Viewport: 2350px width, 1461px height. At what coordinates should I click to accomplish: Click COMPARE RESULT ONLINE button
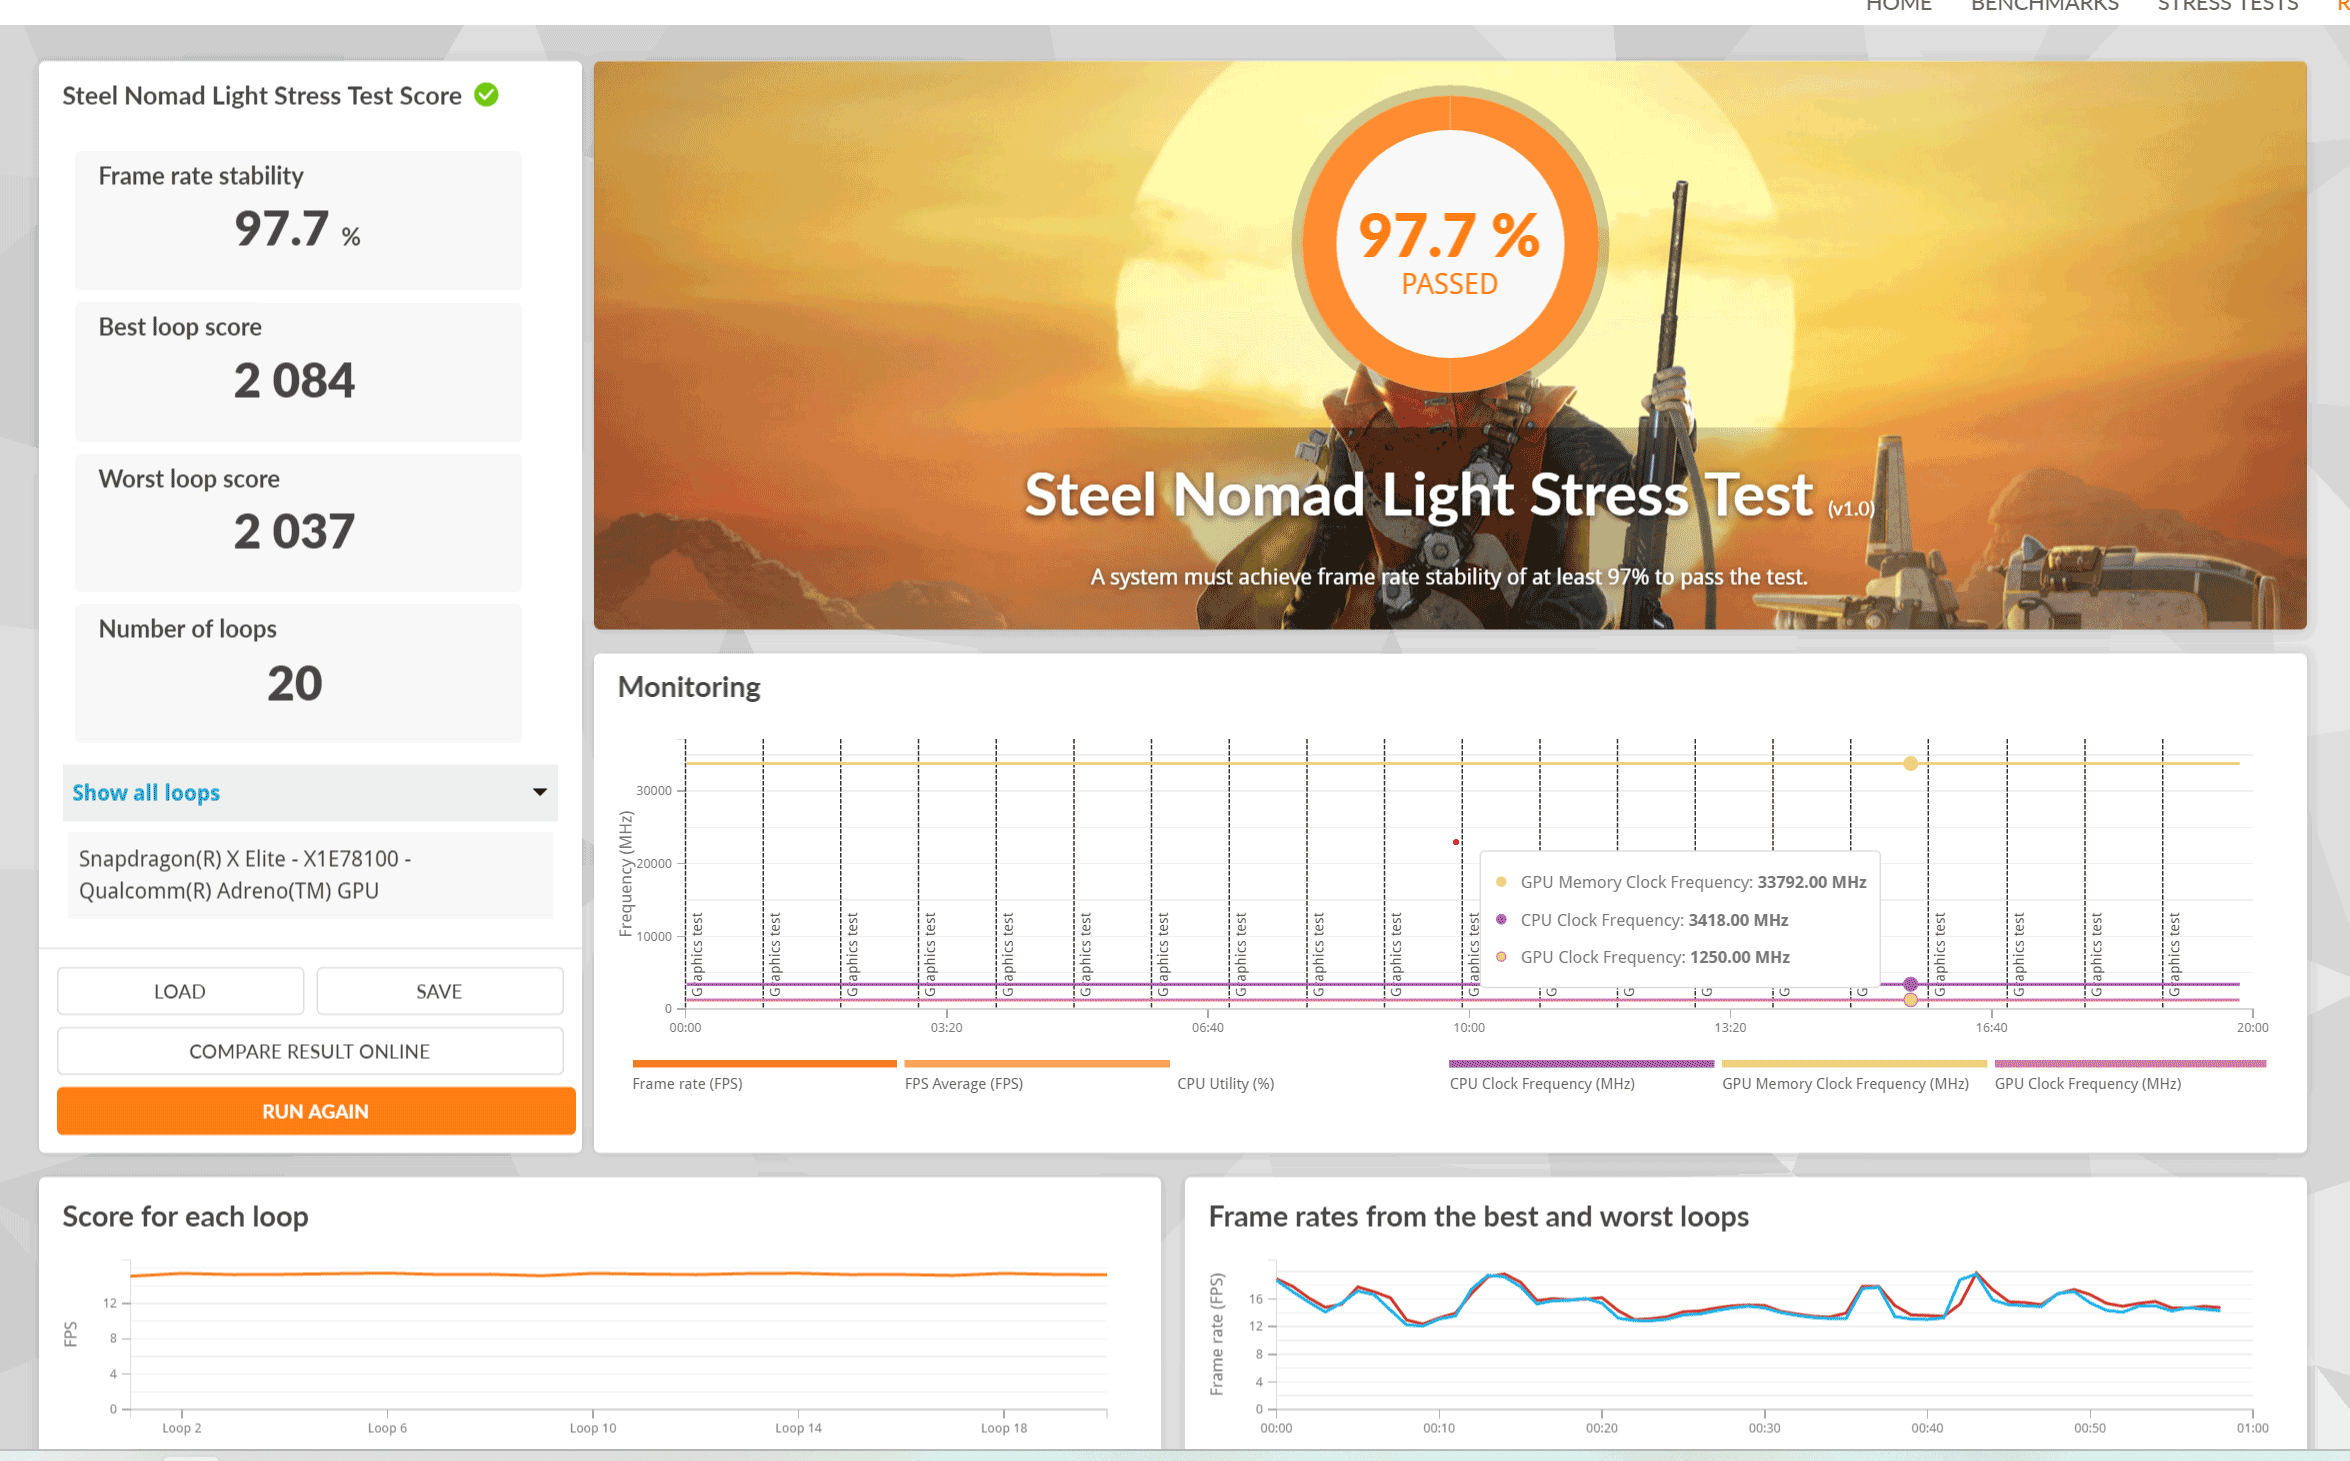pyautogui.click(x=310, y=1051)
